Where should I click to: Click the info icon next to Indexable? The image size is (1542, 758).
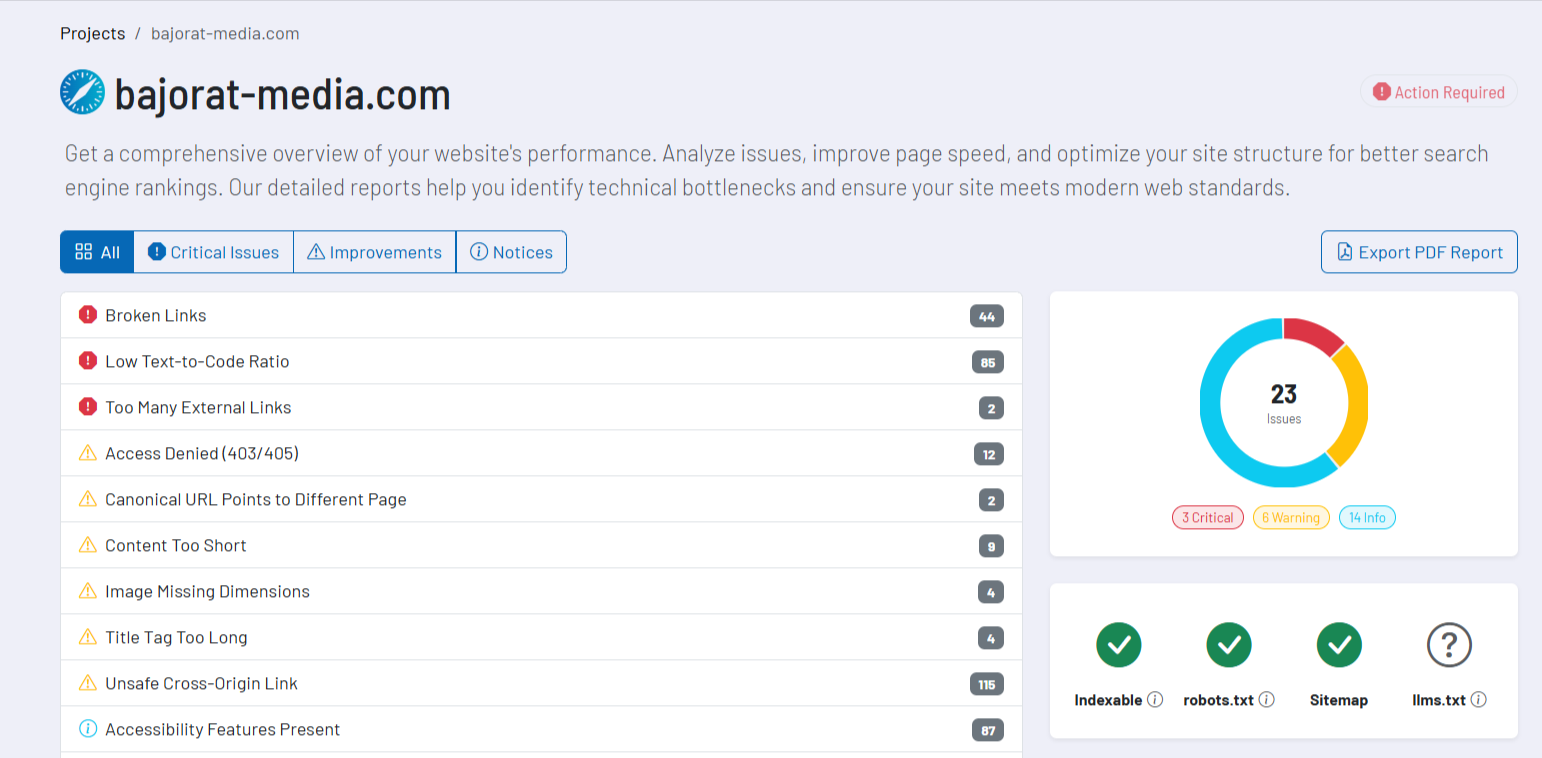pos(1155,700)
